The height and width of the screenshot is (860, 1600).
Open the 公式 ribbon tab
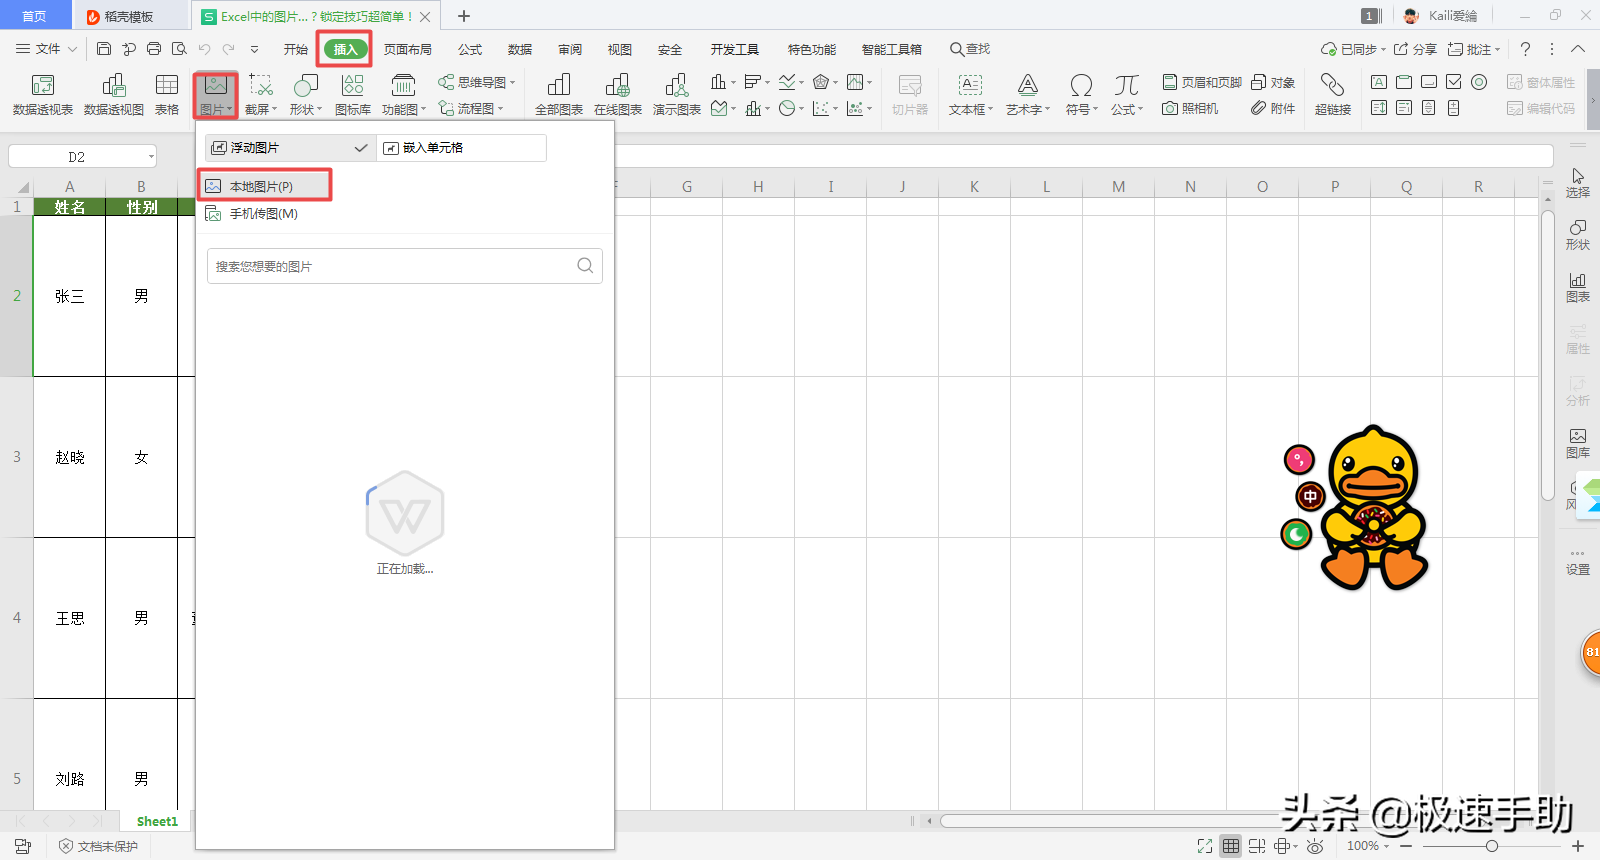tap(470, 49)
